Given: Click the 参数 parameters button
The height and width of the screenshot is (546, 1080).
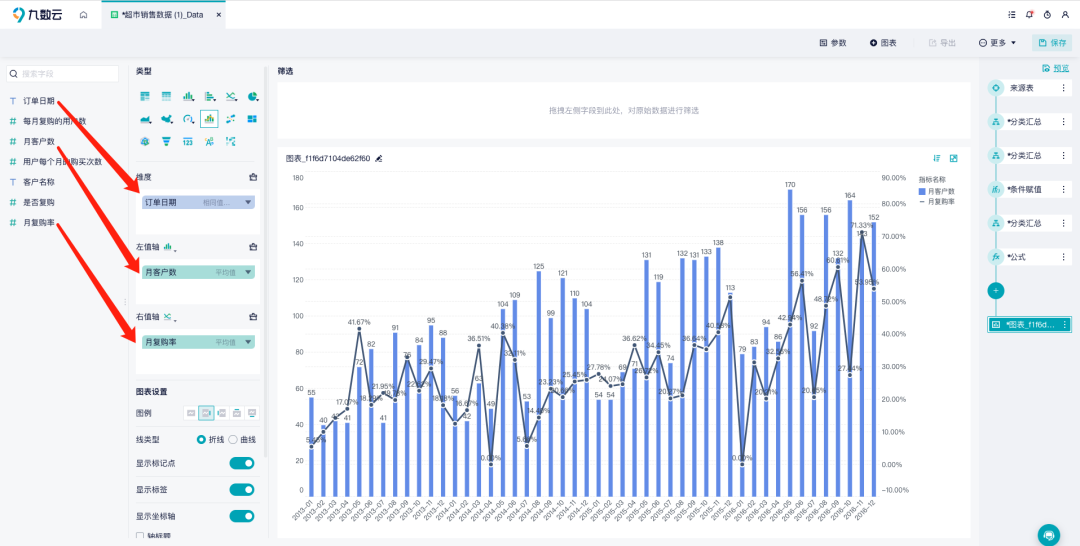Looking at the screenshot, I should [833, 43].
